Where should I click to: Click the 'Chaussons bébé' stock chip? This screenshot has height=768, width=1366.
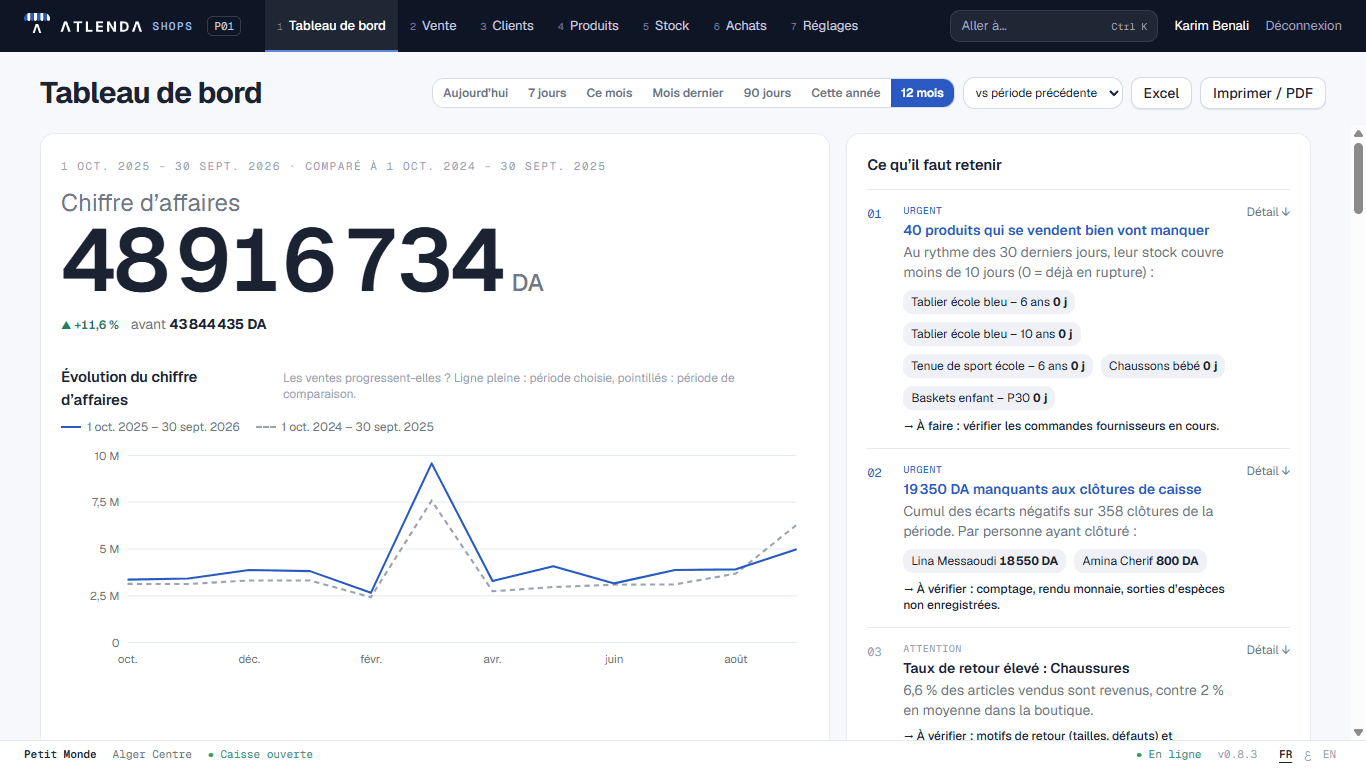(1163, 366)
